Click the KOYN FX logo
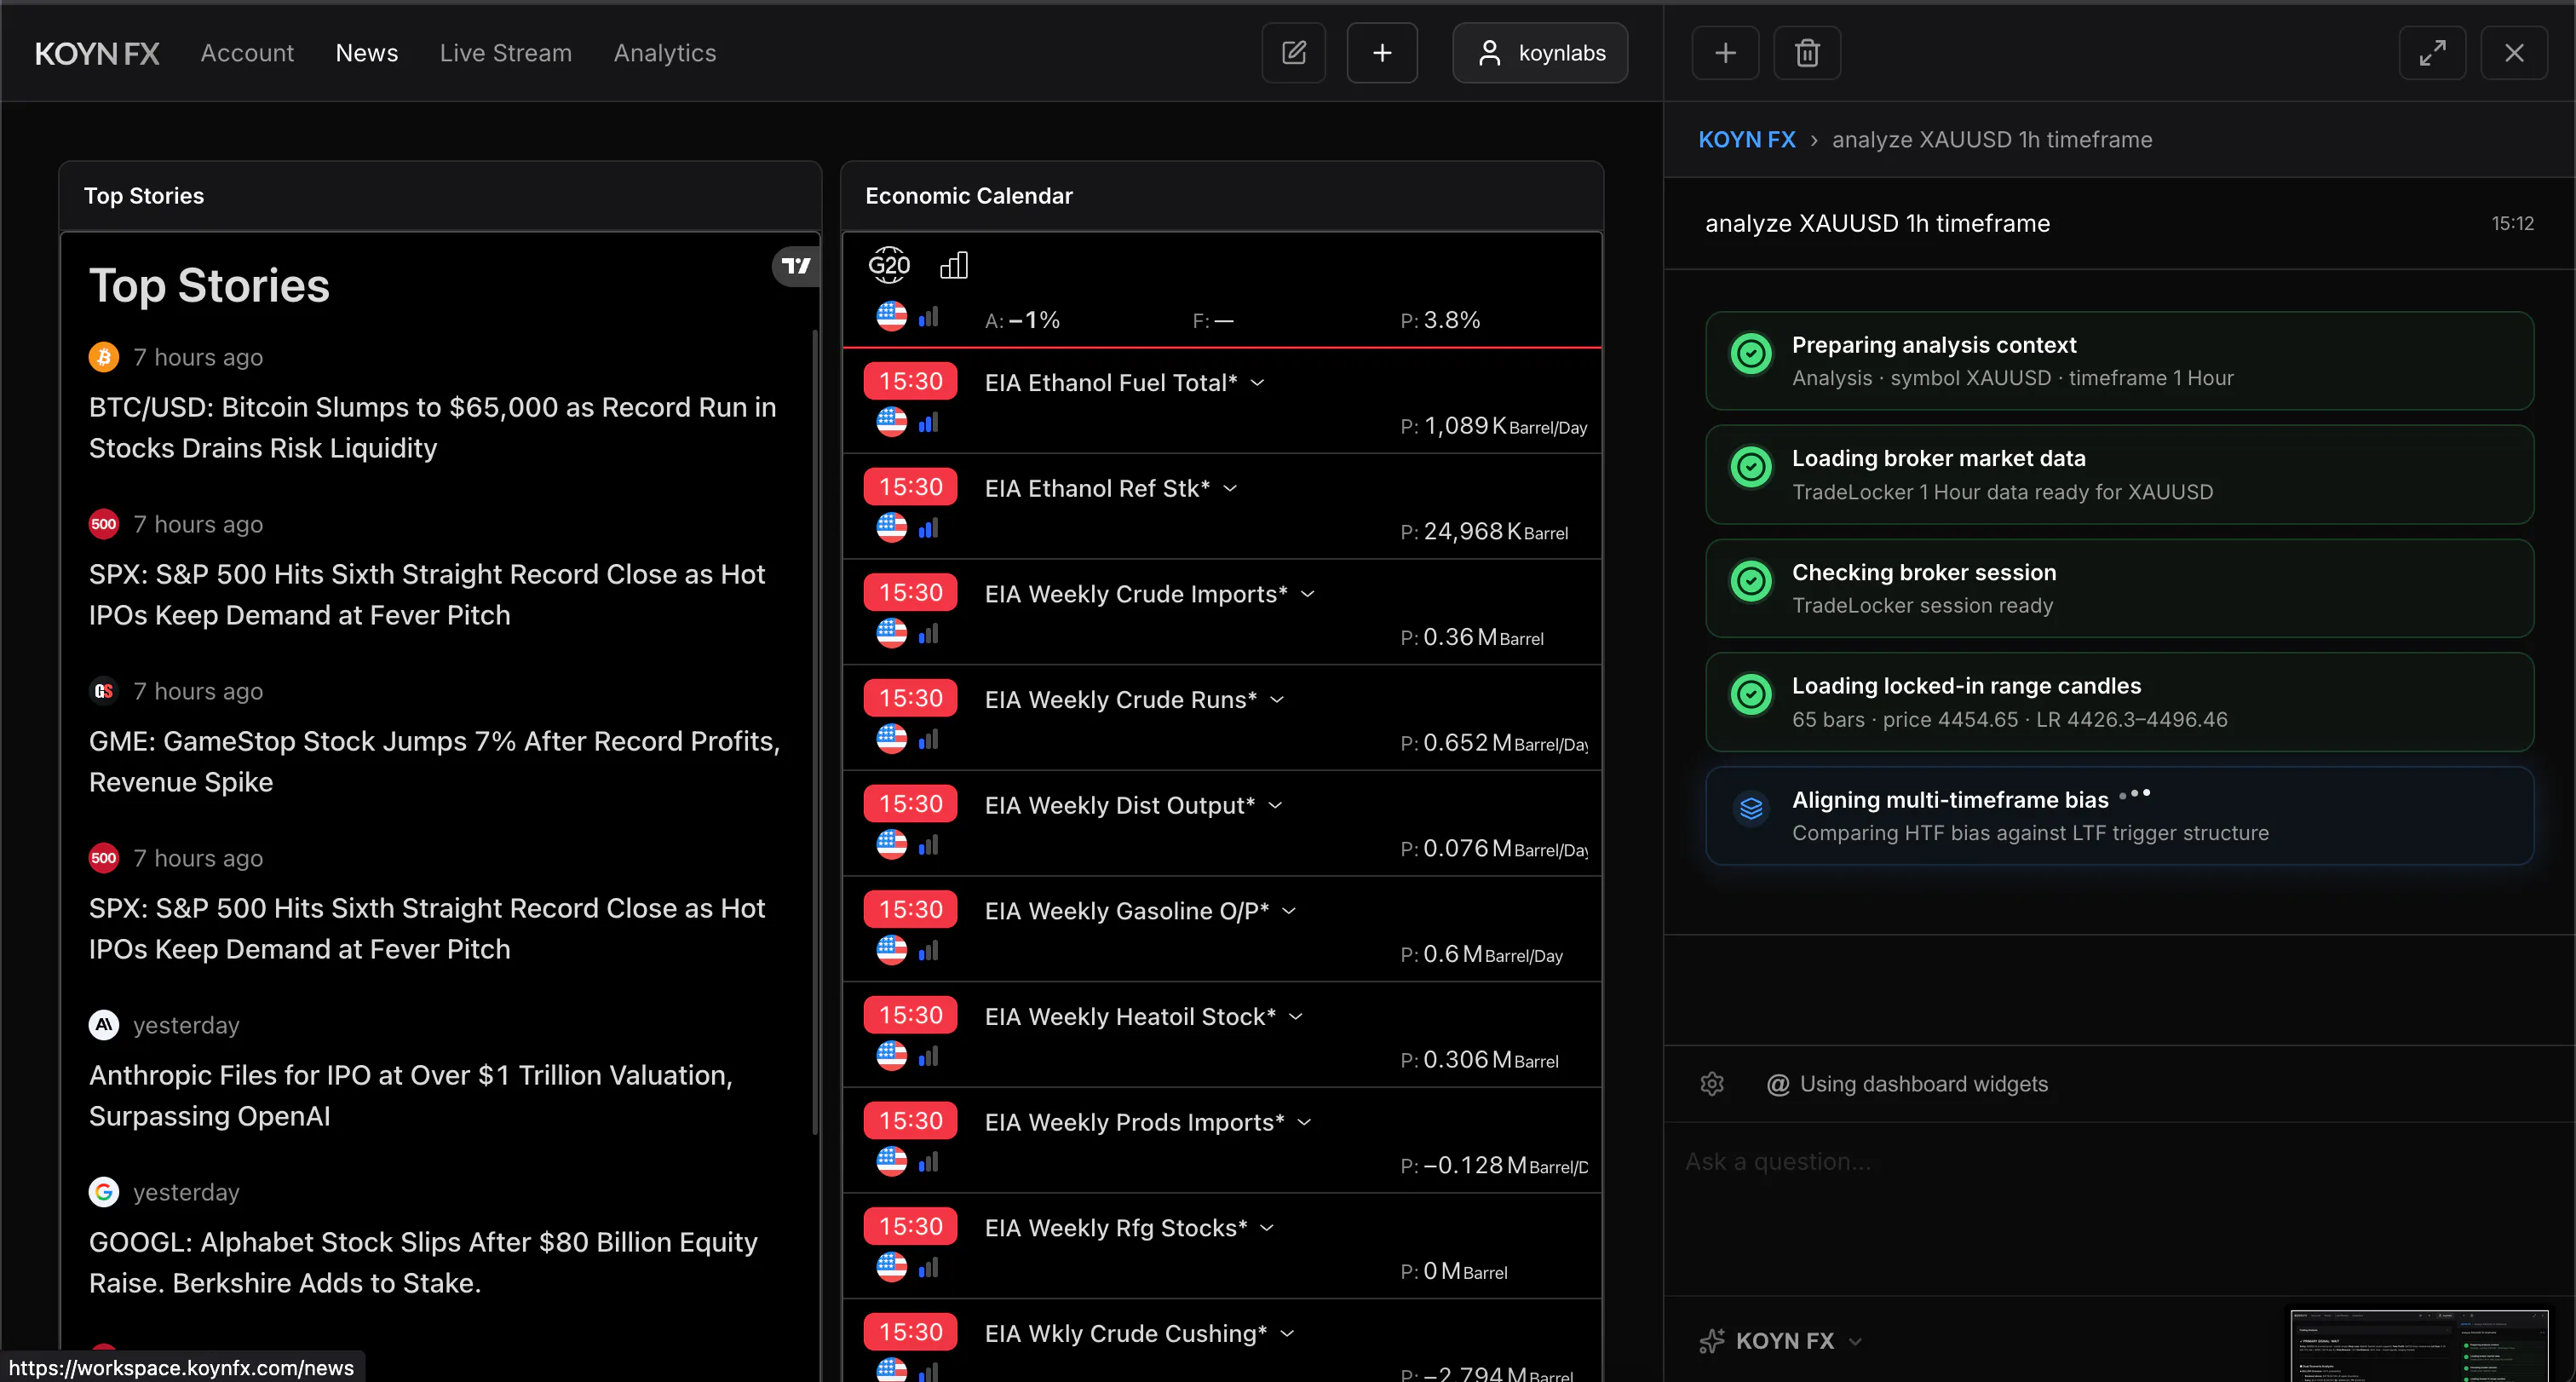The width and height of the screenshot is (2576, 1382). click(97, 53)
